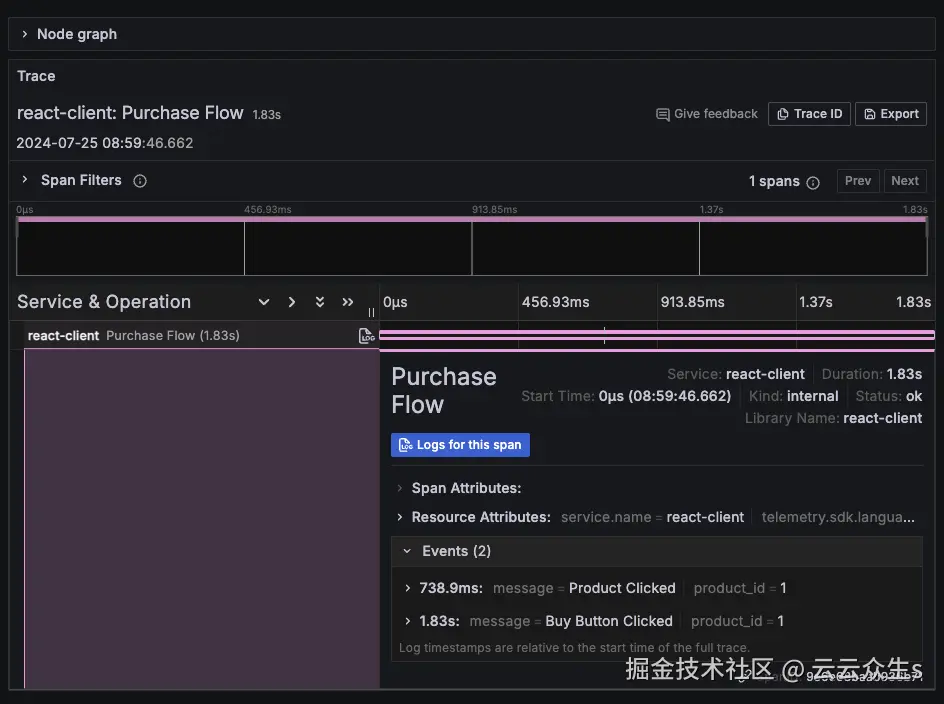Go to previous span with Prev

857,181
